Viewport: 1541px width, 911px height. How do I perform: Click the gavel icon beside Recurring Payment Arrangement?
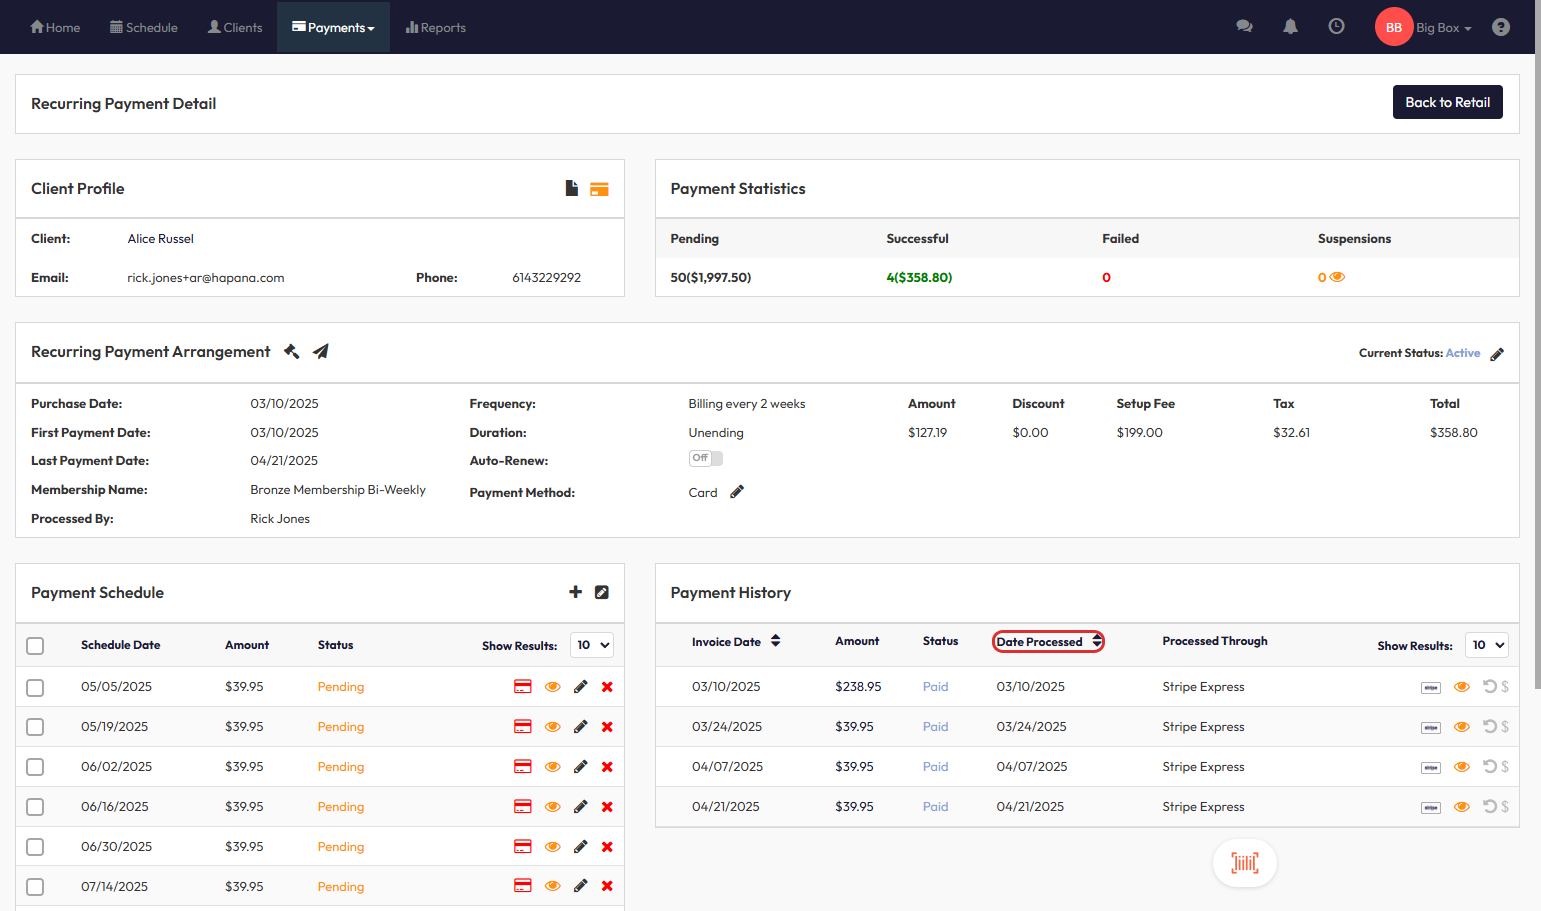[292, 351]
